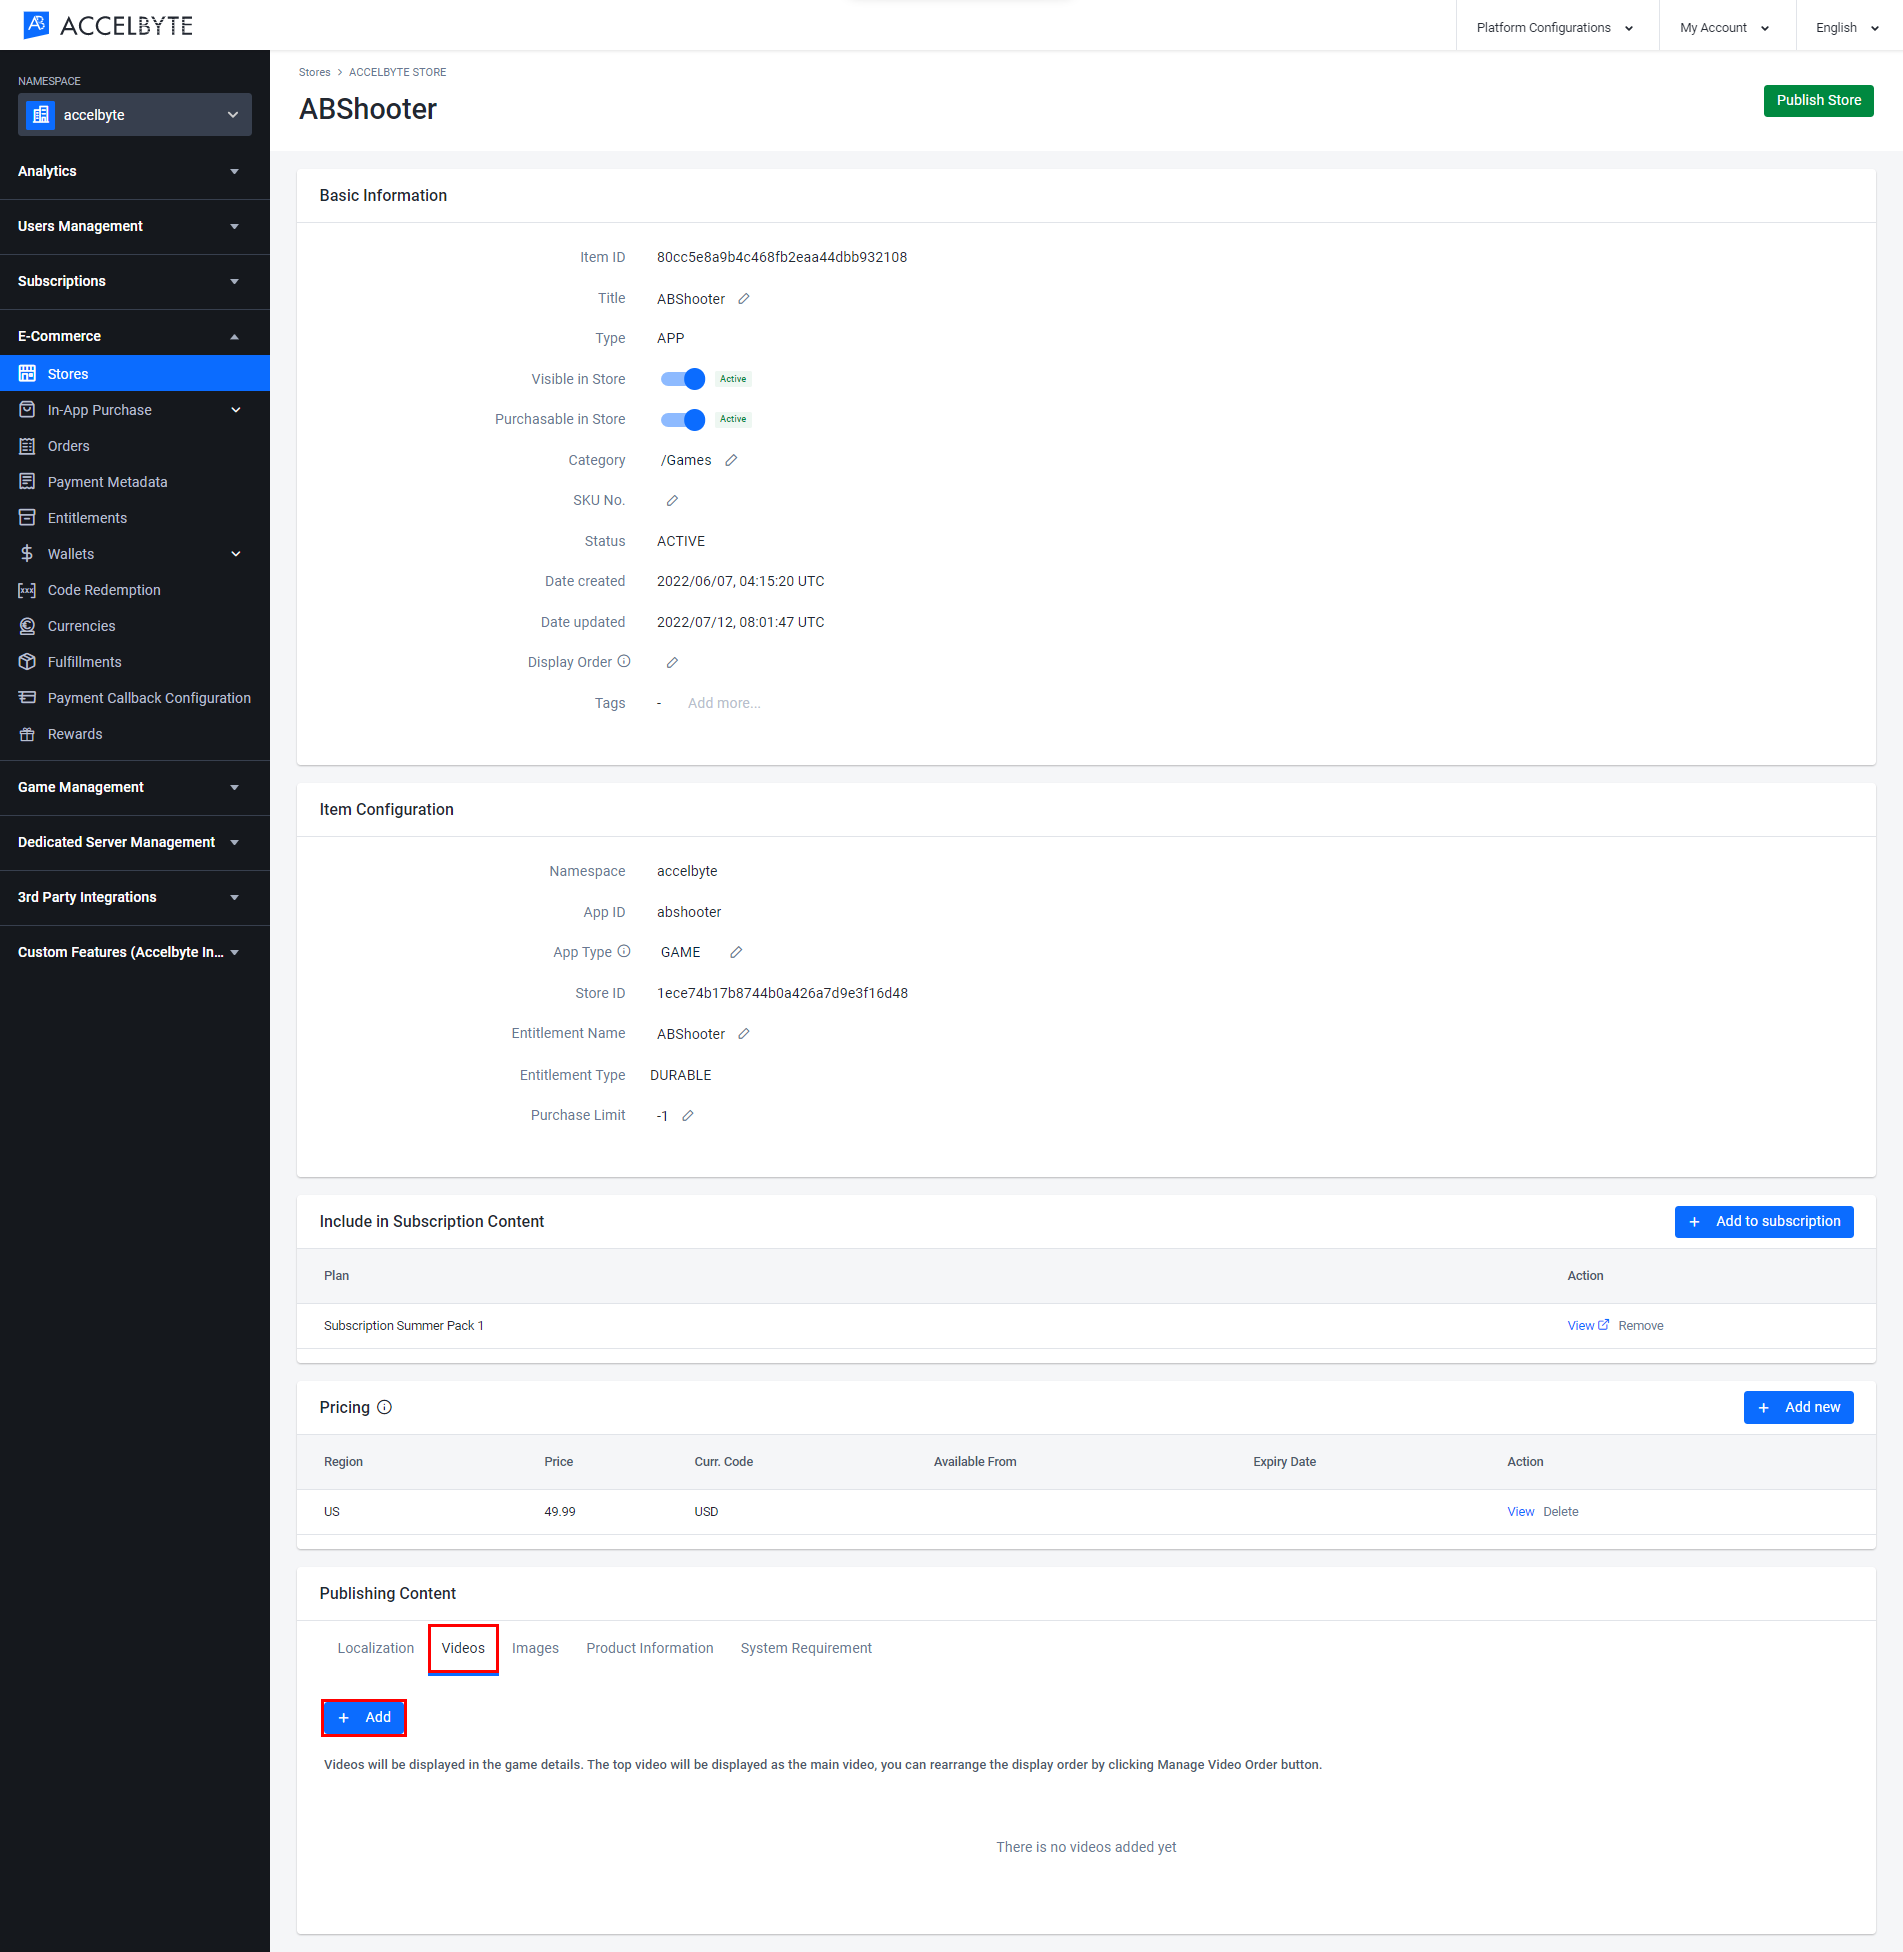
Task: Click the Fulfillments box icon
Action: coord(27,662)
